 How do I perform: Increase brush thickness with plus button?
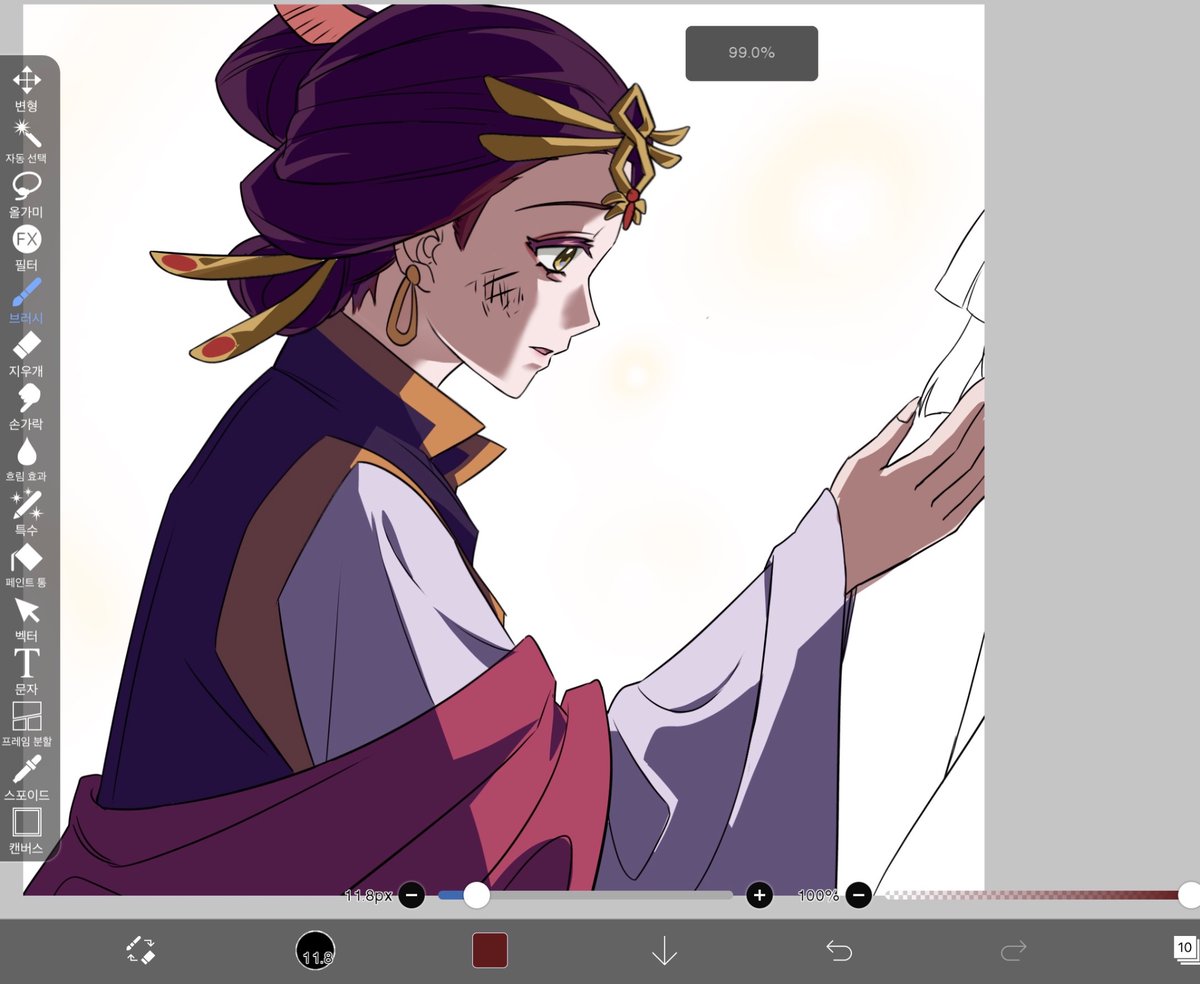click(x=760, y=895)
